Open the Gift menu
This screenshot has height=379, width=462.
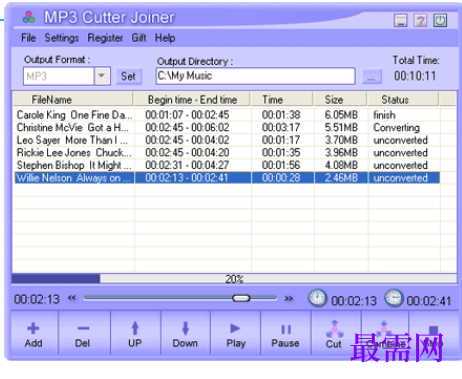point(139,38)
